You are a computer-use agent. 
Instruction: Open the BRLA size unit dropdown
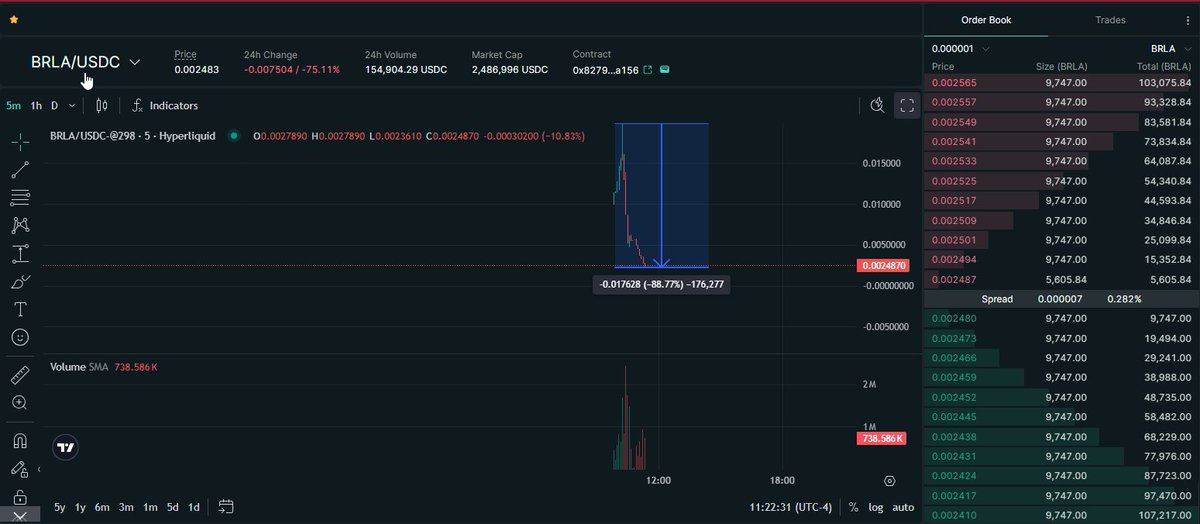click(1169, 48)
